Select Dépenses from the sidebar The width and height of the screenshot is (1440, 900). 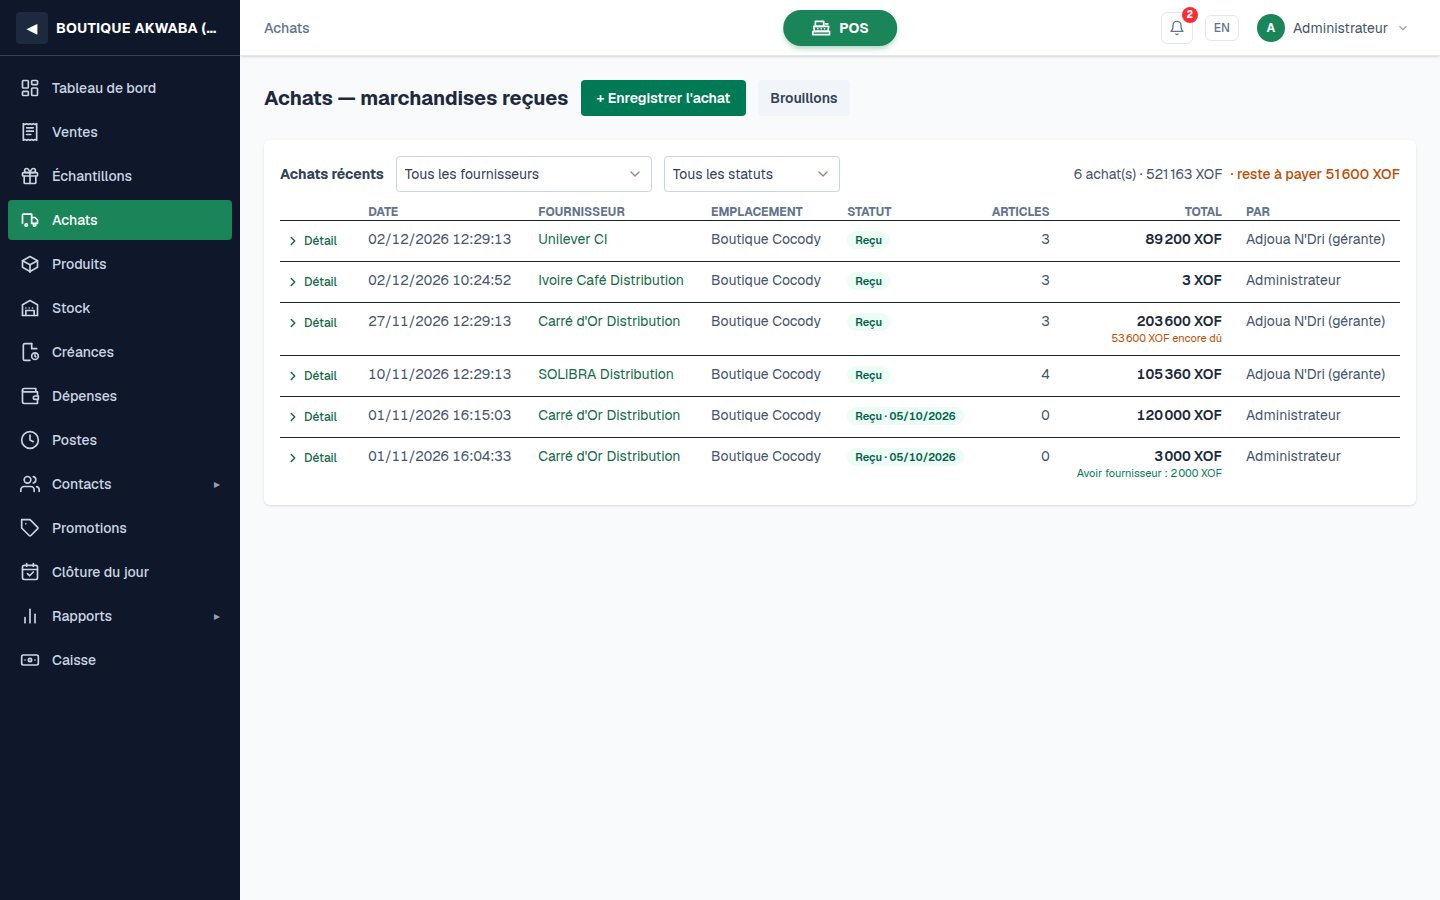(x=120, y=396)
